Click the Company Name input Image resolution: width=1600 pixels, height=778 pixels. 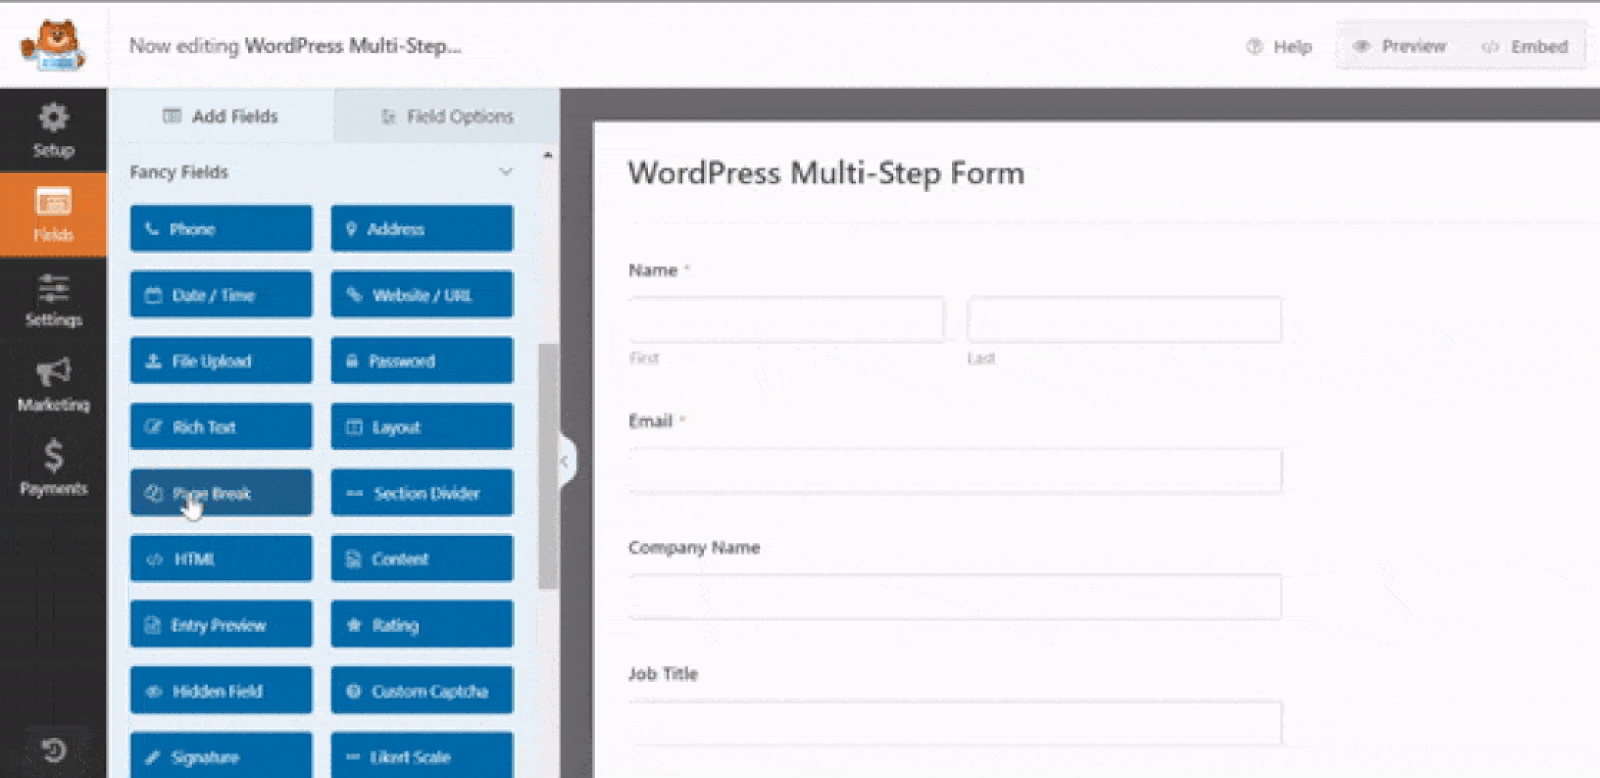click(x=955, y=597)
